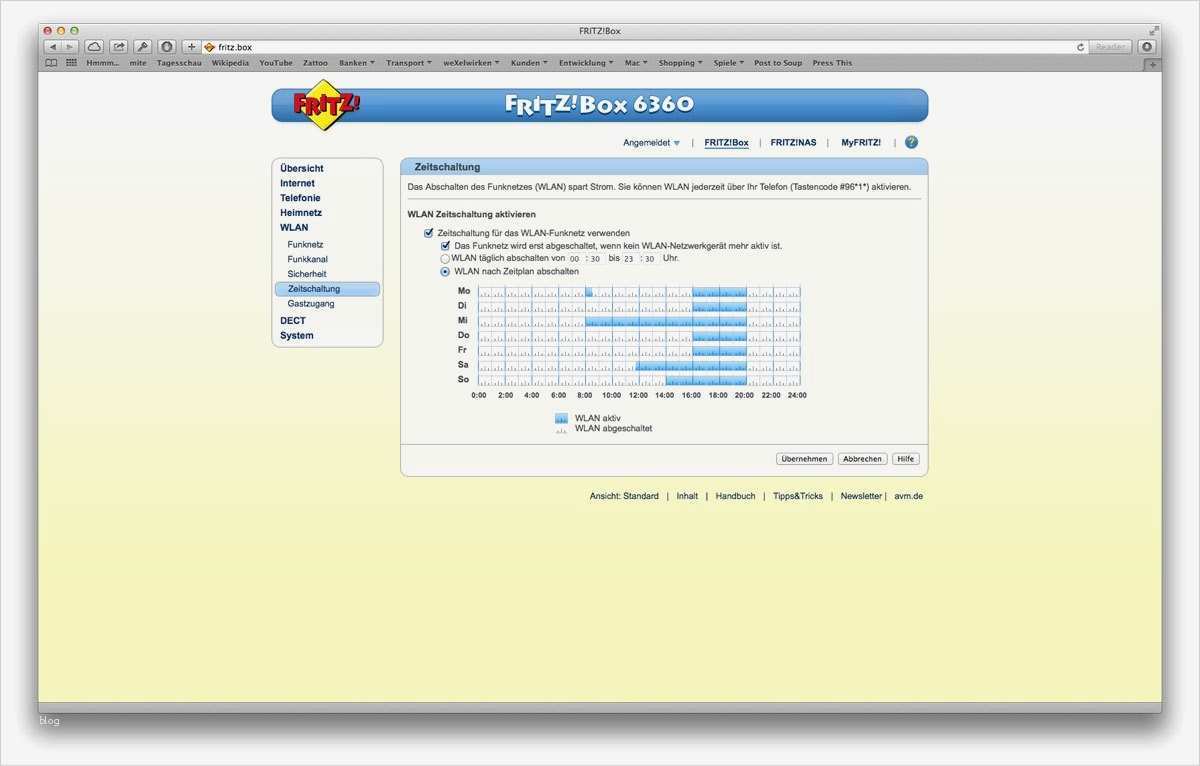Click the Monday row in schedule grid
The width and height of the screenshot is (1200, 766).
[x=639, y=292]
